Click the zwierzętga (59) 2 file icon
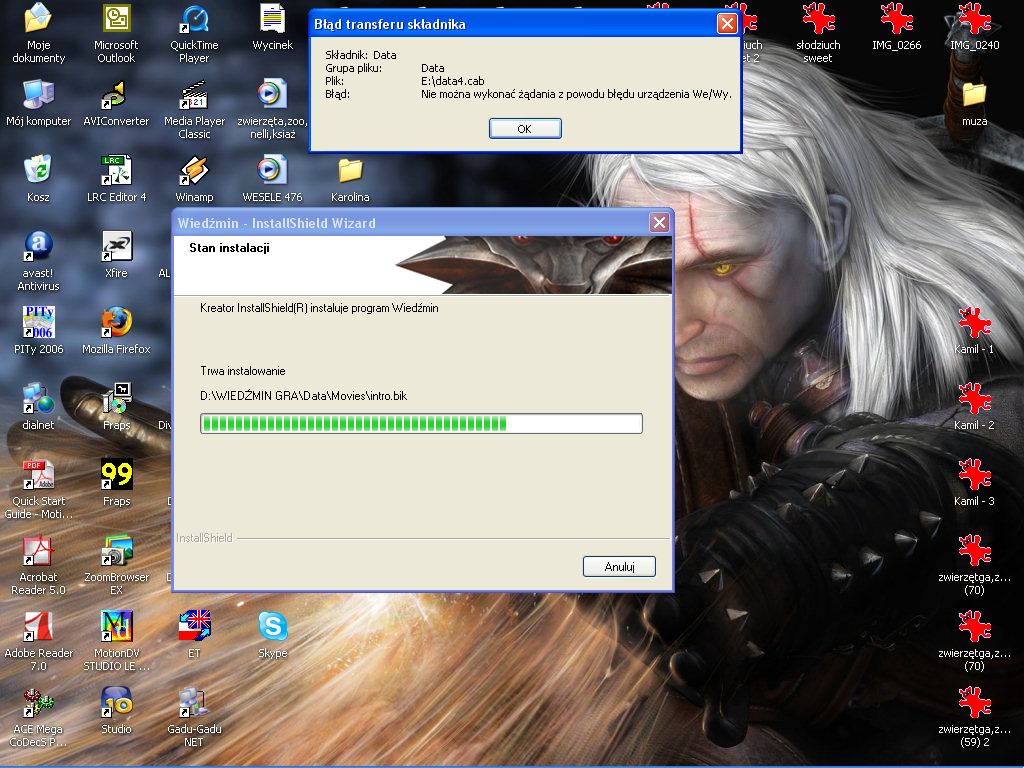Viewport: 1024px width, 768px height. click(974, 717)
